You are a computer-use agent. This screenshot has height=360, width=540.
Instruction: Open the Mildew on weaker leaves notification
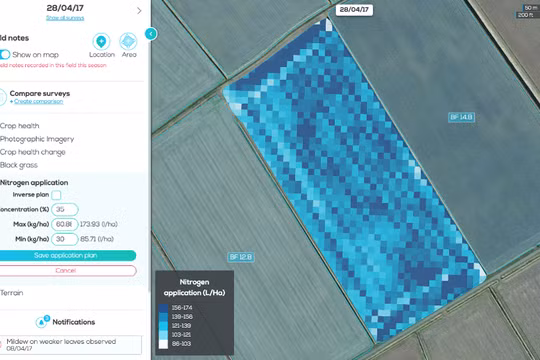pyautogui.click(x=71, y=345)
